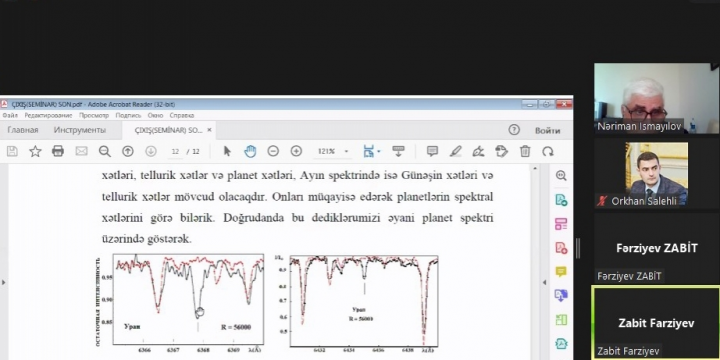
Task: Close the ÇIXIŞ(SEMİNAR) SON document tab
Action: 209,130
